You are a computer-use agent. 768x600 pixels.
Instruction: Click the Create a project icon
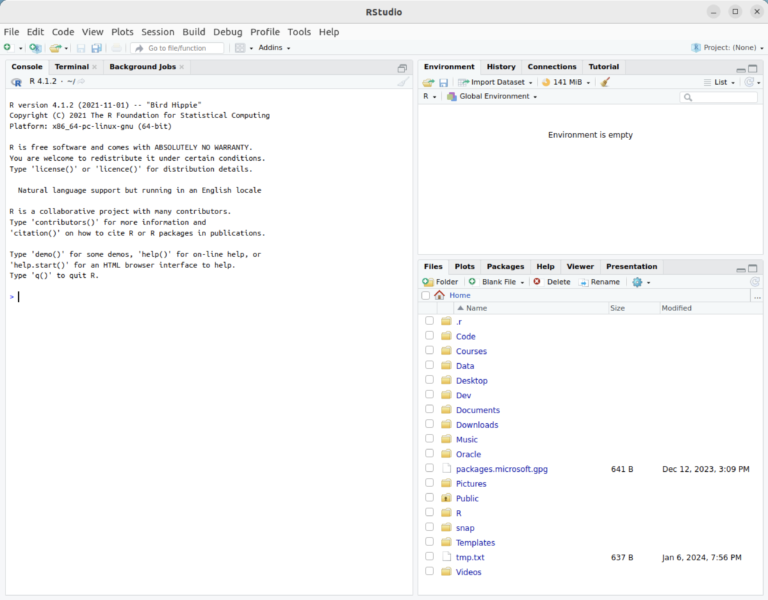[x=35, y=48]
